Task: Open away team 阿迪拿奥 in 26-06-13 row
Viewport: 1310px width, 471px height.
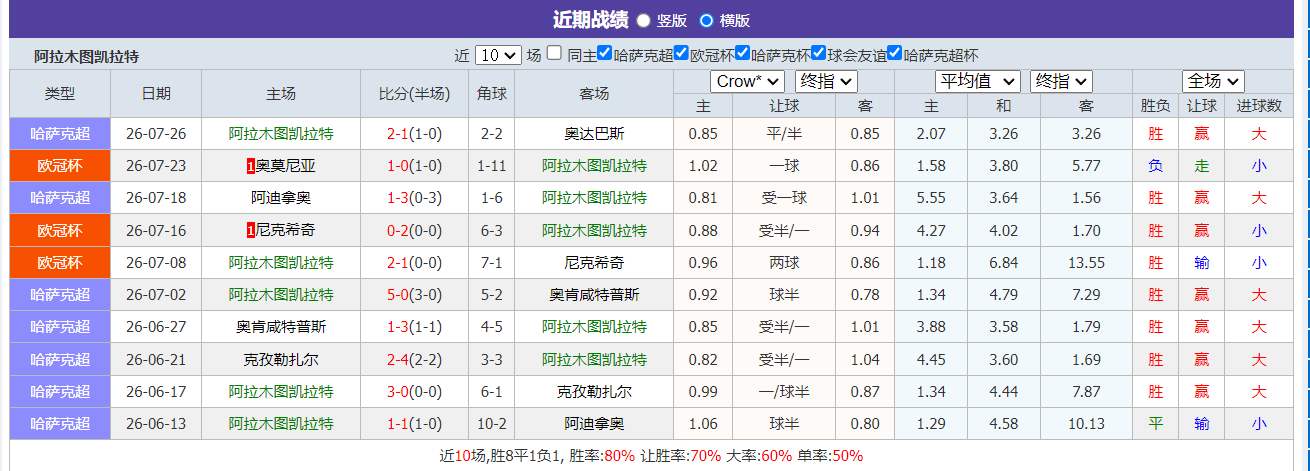Action: [594, 424]
